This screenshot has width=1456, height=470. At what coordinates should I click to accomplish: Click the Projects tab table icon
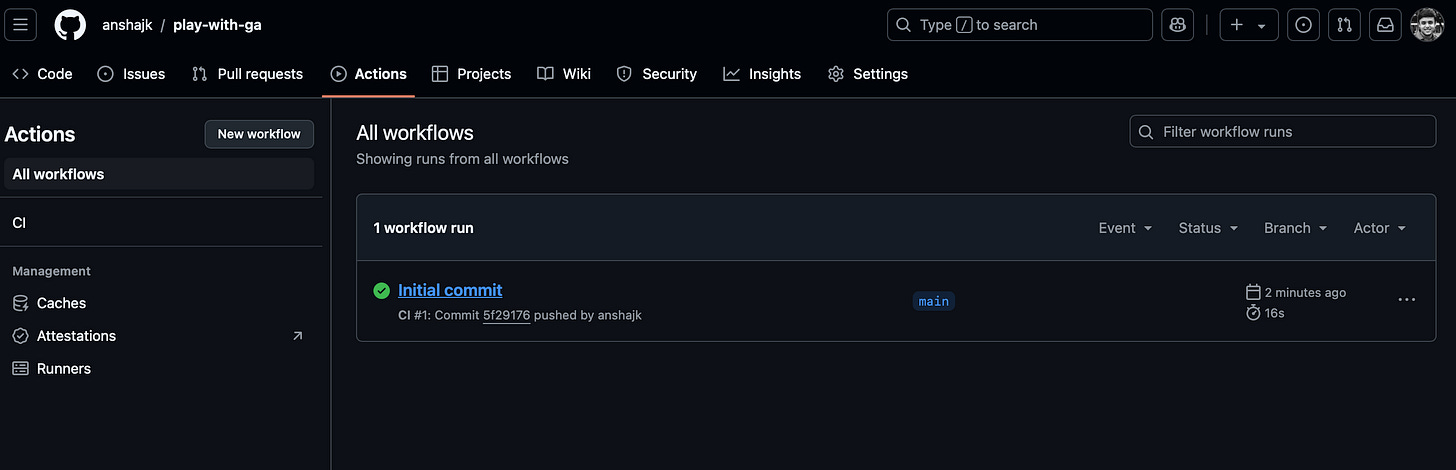coord(440,74)
